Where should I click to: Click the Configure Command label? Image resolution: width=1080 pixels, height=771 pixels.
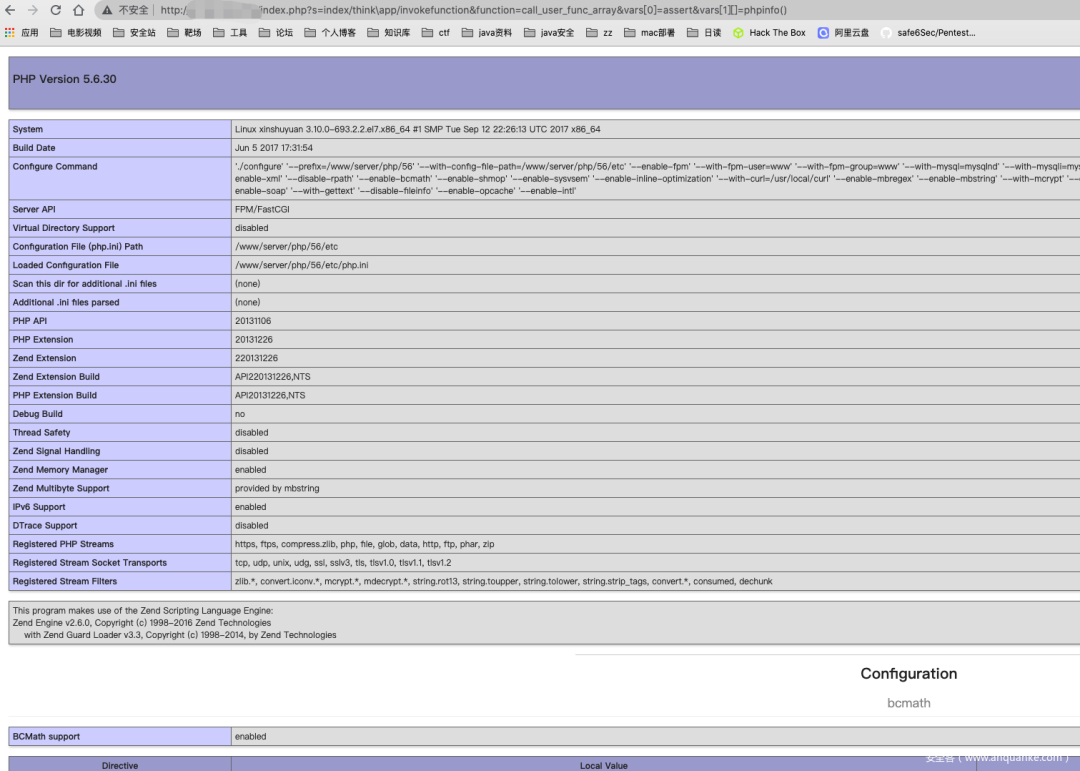point(55,167)
